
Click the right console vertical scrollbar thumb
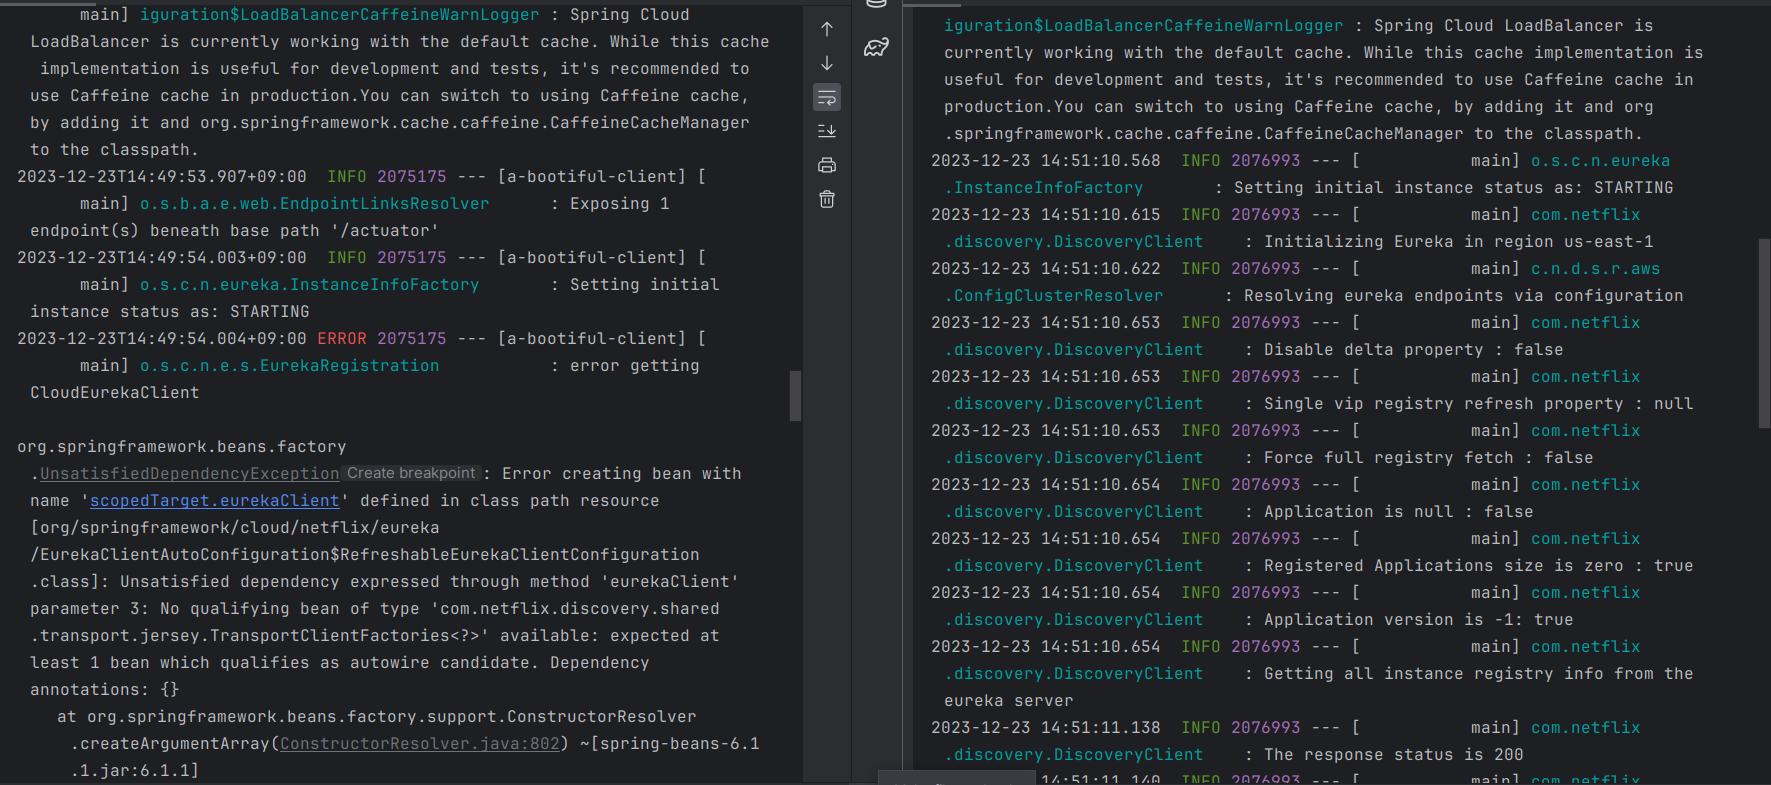(x=1764, y=333)
